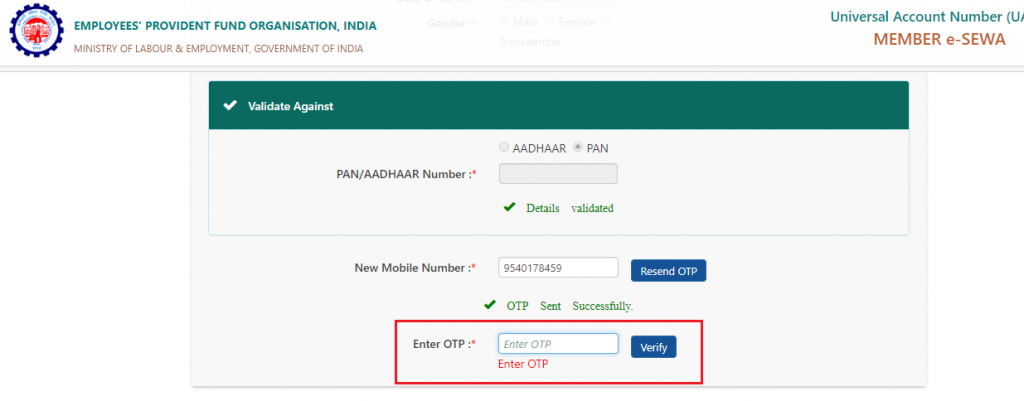Click the Resend OTP button
Viewport: 1024px width, 401px height.
[x=668, y=271]
